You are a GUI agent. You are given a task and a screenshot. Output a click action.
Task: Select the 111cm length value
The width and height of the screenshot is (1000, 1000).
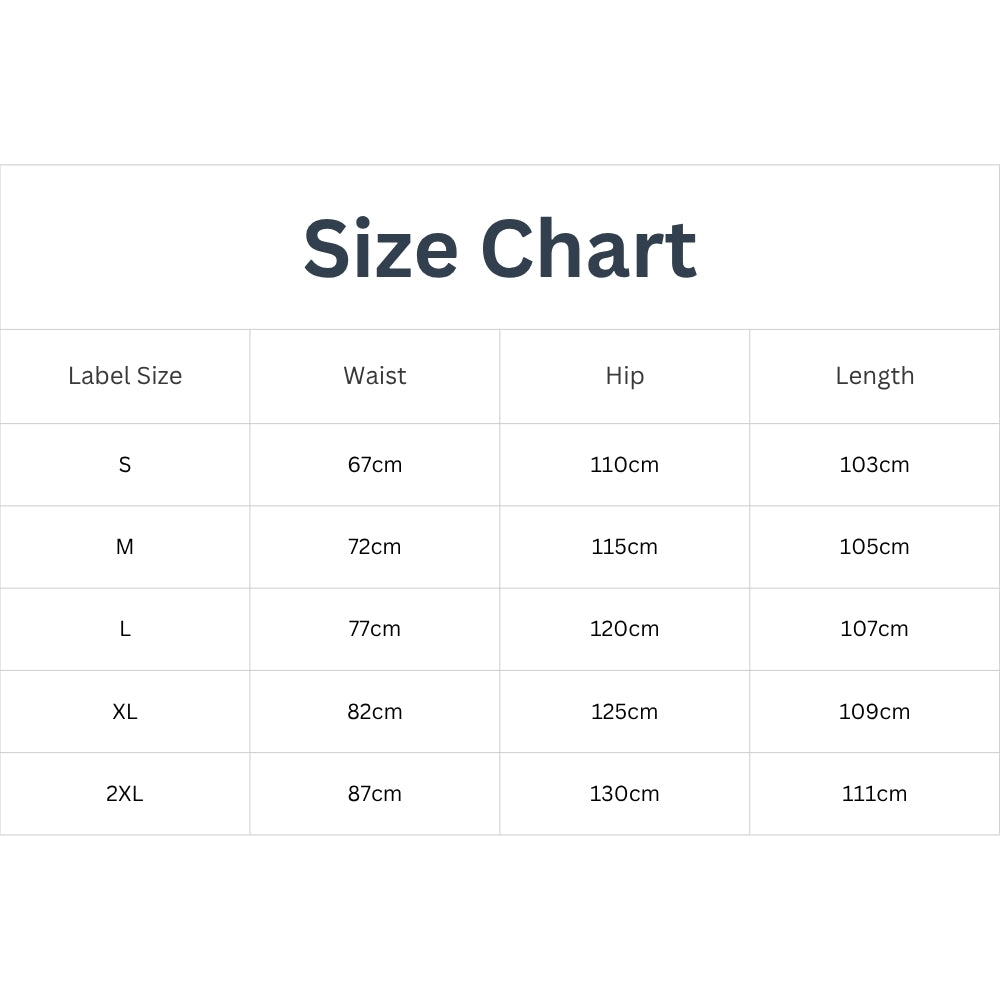[875, 794]
